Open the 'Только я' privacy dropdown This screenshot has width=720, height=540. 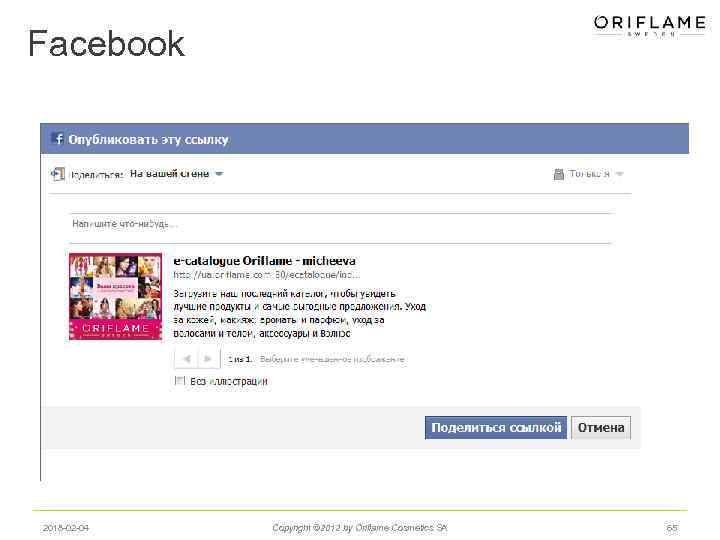[596, 174]
